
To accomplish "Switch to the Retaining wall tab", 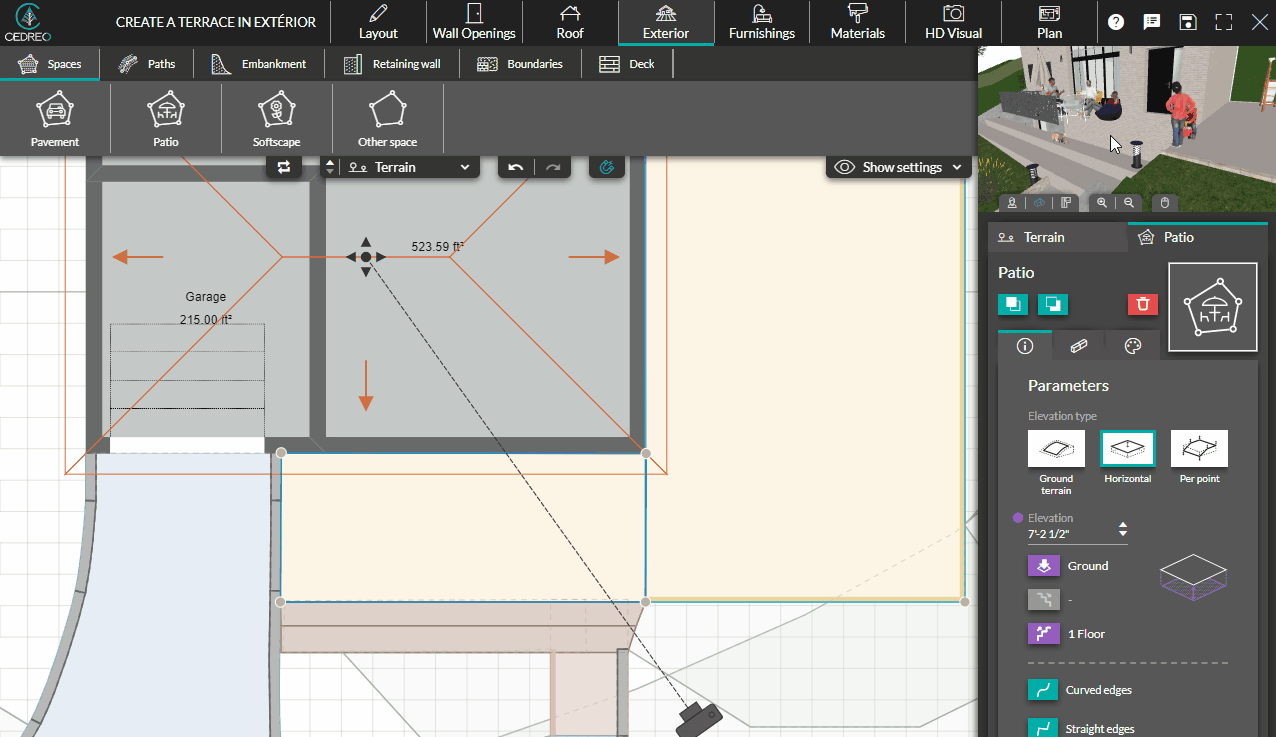I will point(395,64).
